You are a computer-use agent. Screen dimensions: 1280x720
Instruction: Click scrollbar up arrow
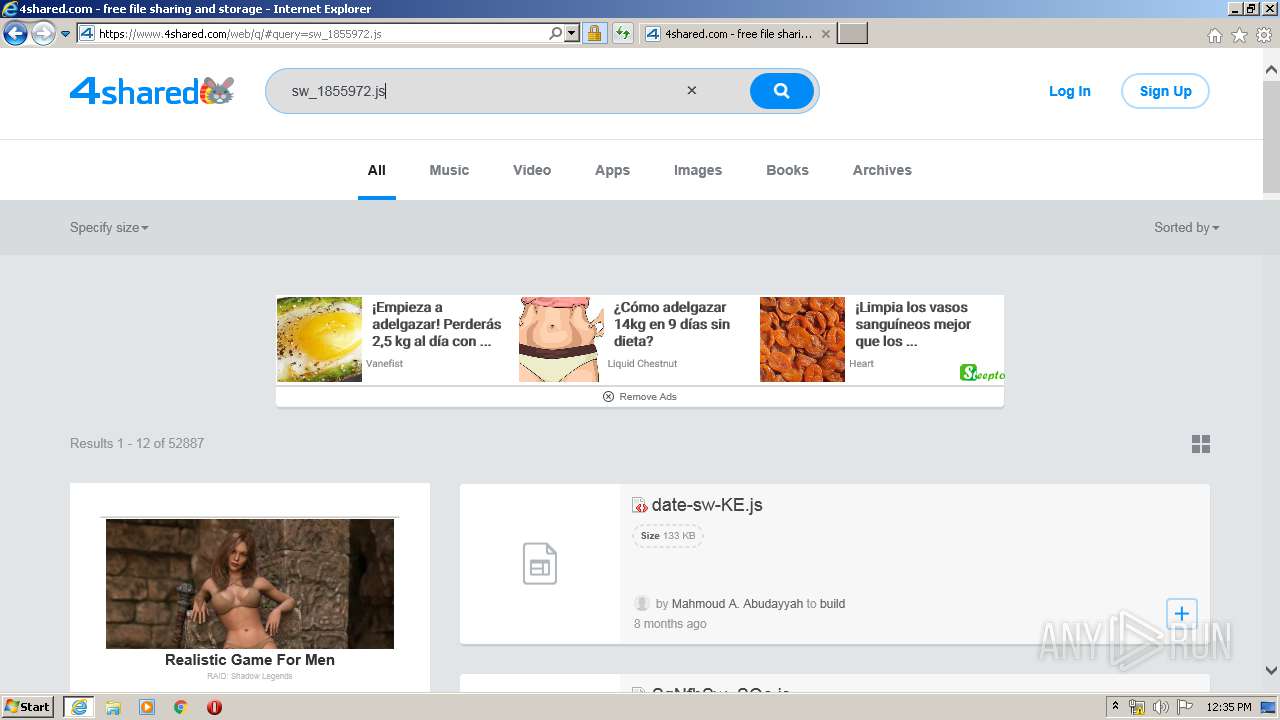(1271, 70)
